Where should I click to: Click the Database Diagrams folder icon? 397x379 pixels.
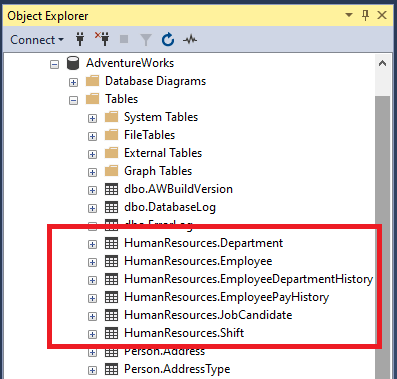92,81
